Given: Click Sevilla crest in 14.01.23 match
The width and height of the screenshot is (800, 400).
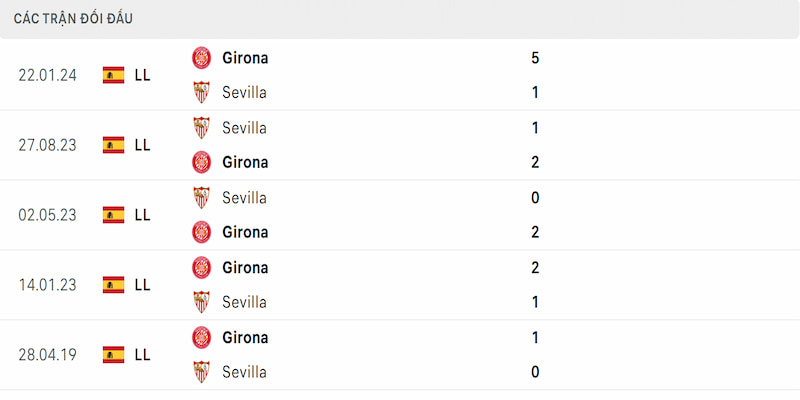Looking at the screenshot, I should point(202,302).
